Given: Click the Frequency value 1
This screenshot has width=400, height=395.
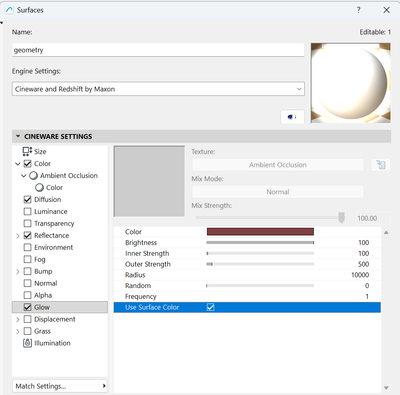Looking at the screenshot, I should [x=367, y=296].
